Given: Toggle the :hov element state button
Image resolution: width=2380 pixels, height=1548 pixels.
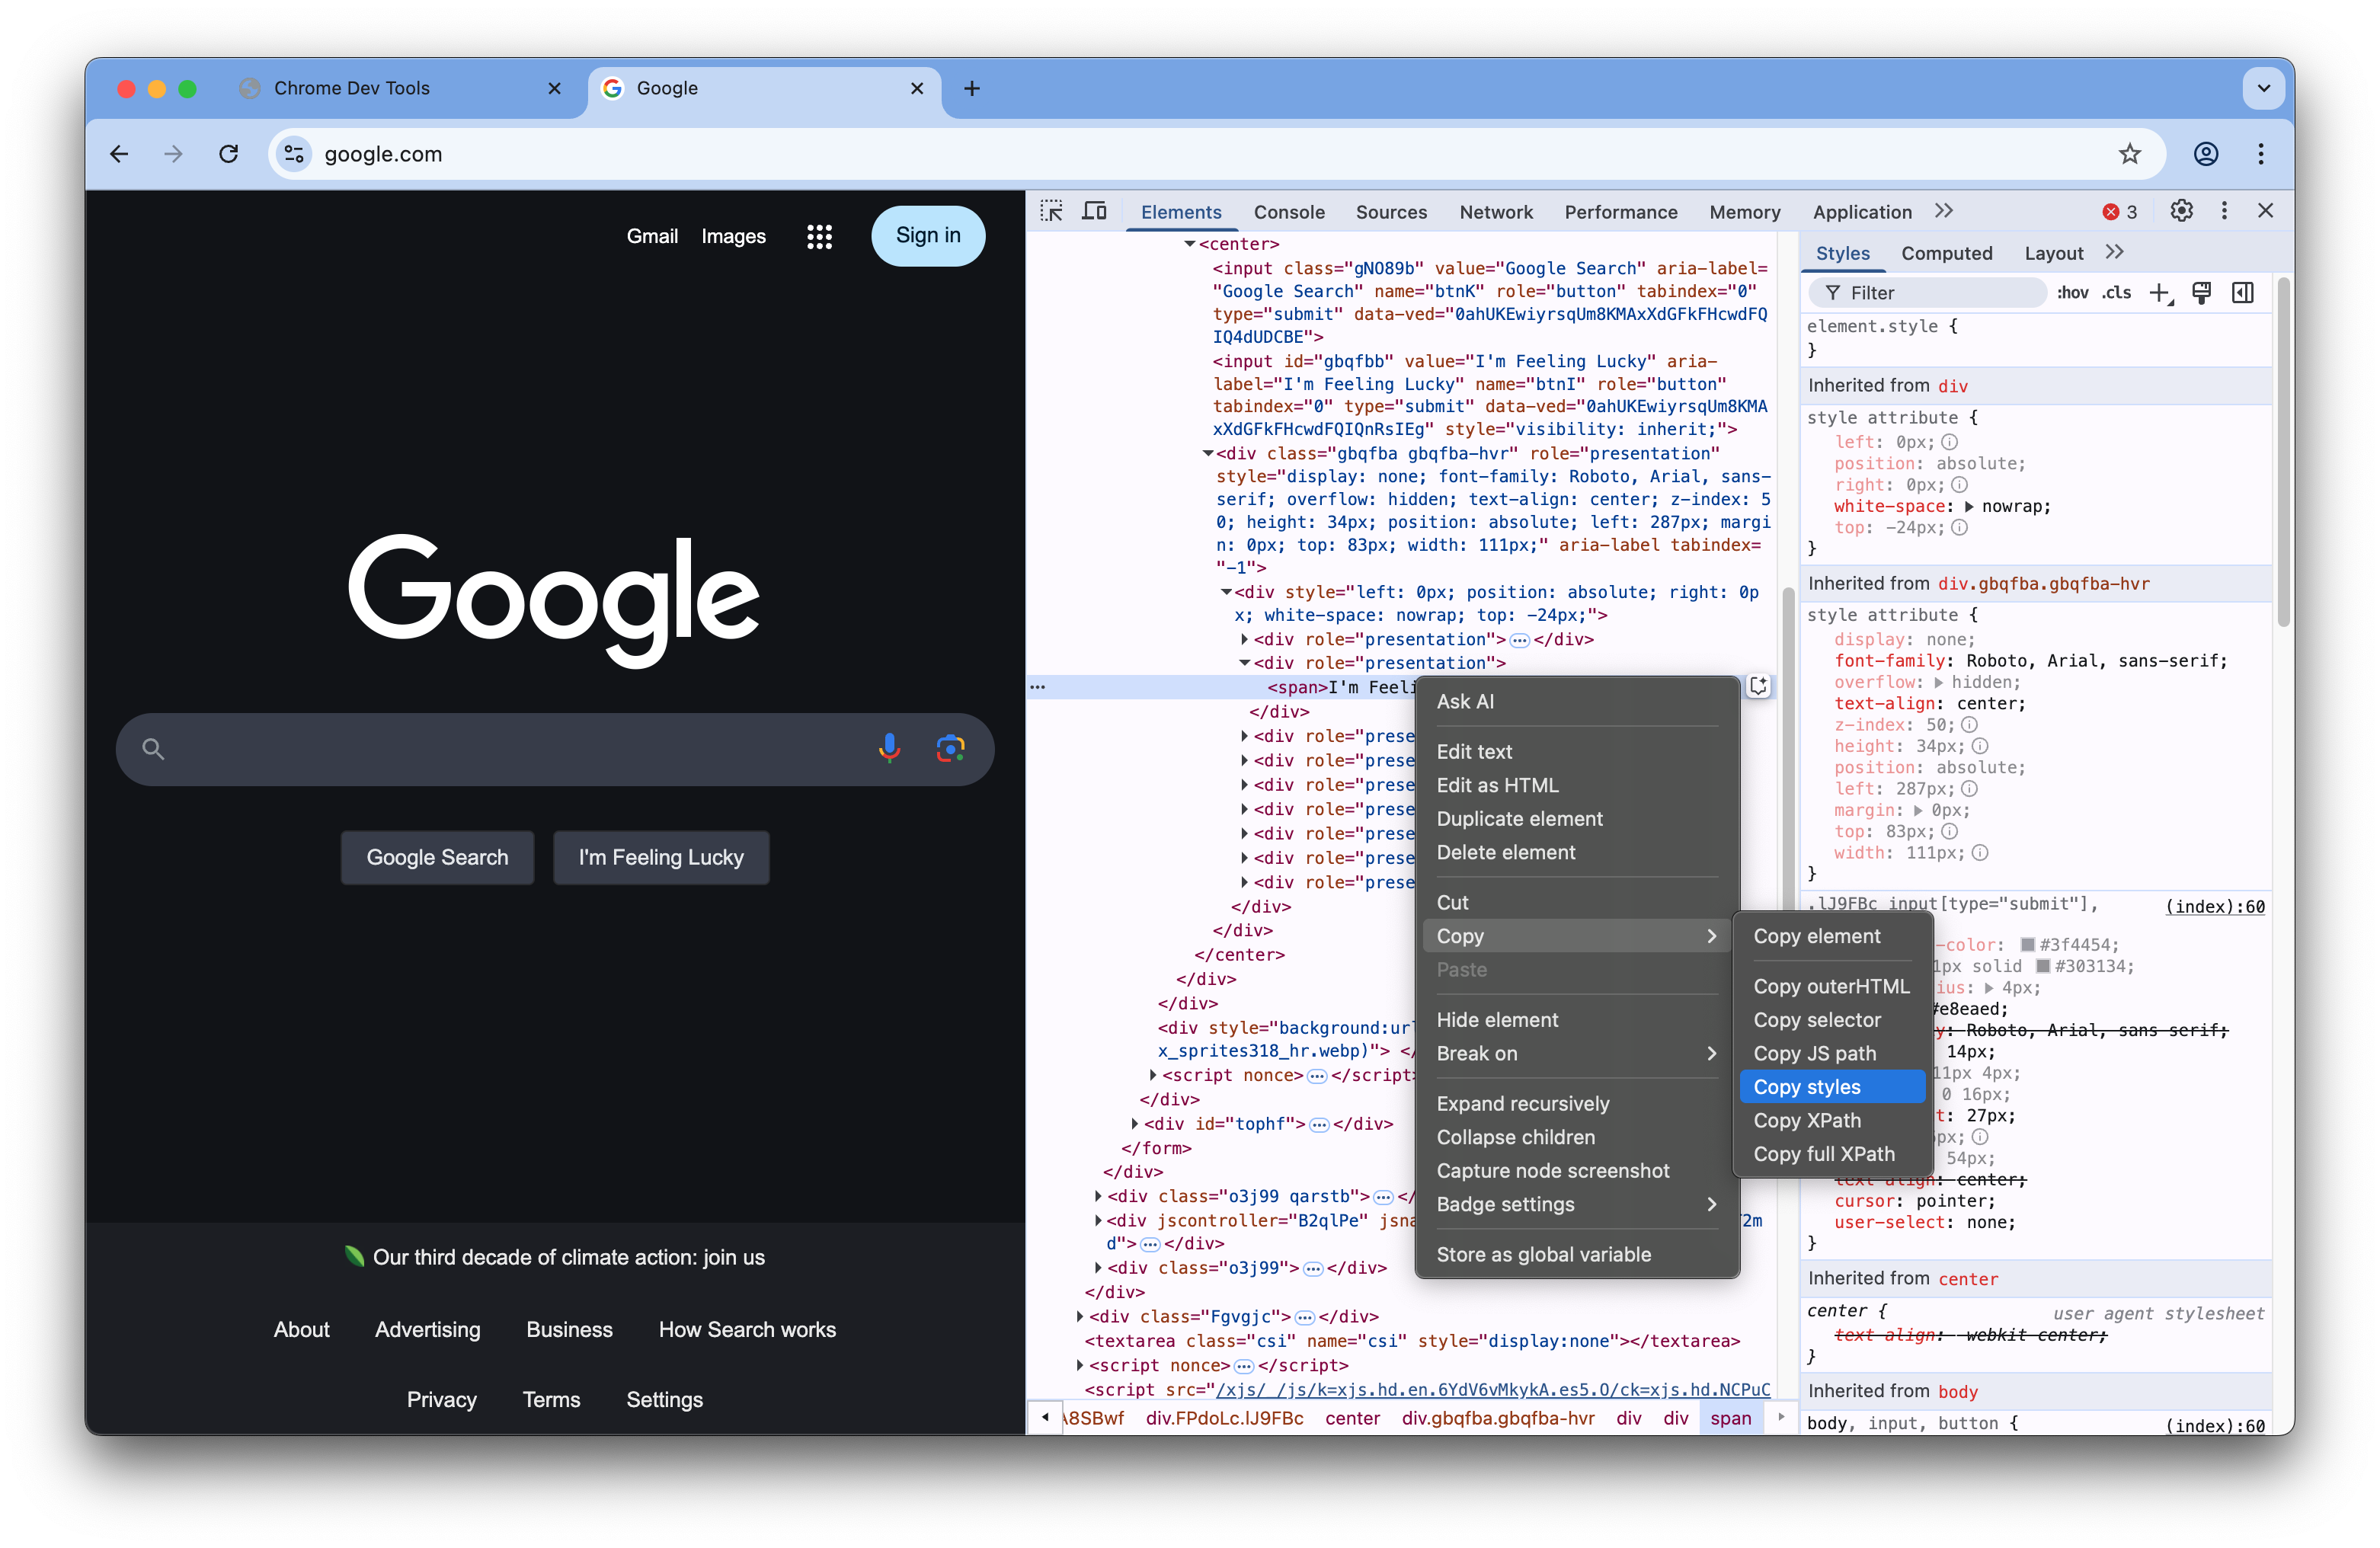Looking at the screenshot, I should [x=2072, y=293].
